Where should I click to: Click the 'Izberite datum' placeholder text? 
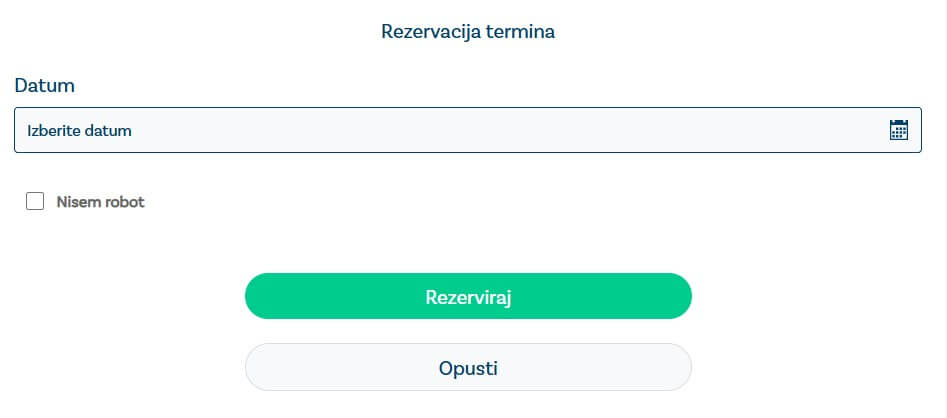coord(80,130)
